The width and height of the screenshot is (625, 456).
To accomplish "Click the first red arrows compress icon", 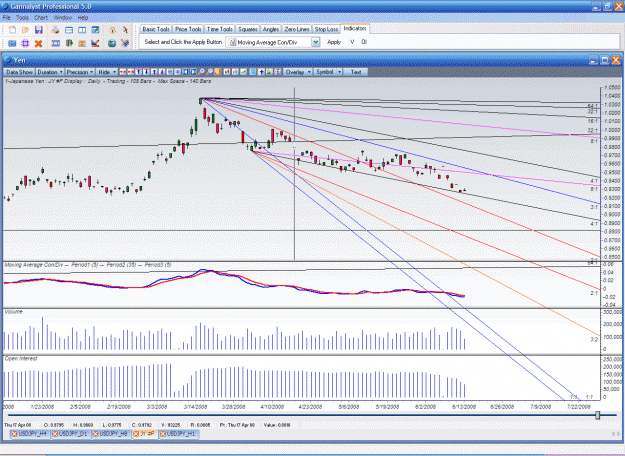I will [123, 72].
